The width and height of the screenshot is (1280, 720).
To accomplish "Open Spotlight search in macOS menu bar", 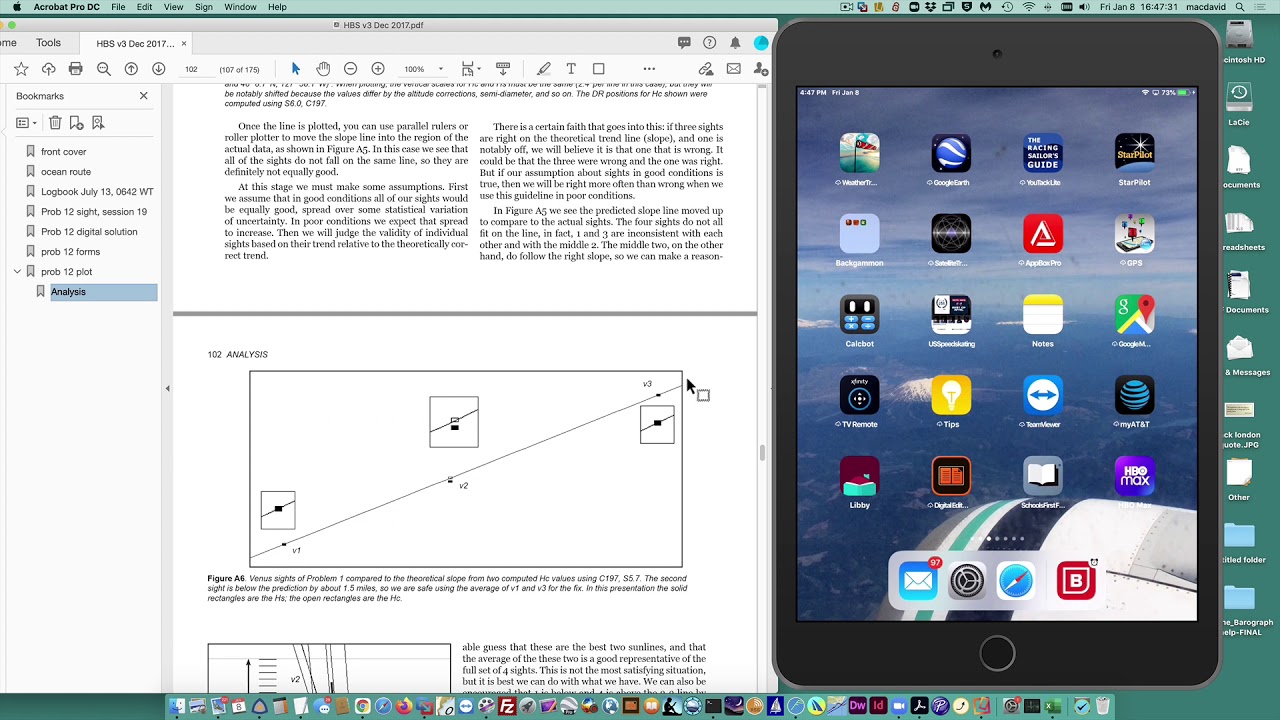I will tap(1240, 7).
